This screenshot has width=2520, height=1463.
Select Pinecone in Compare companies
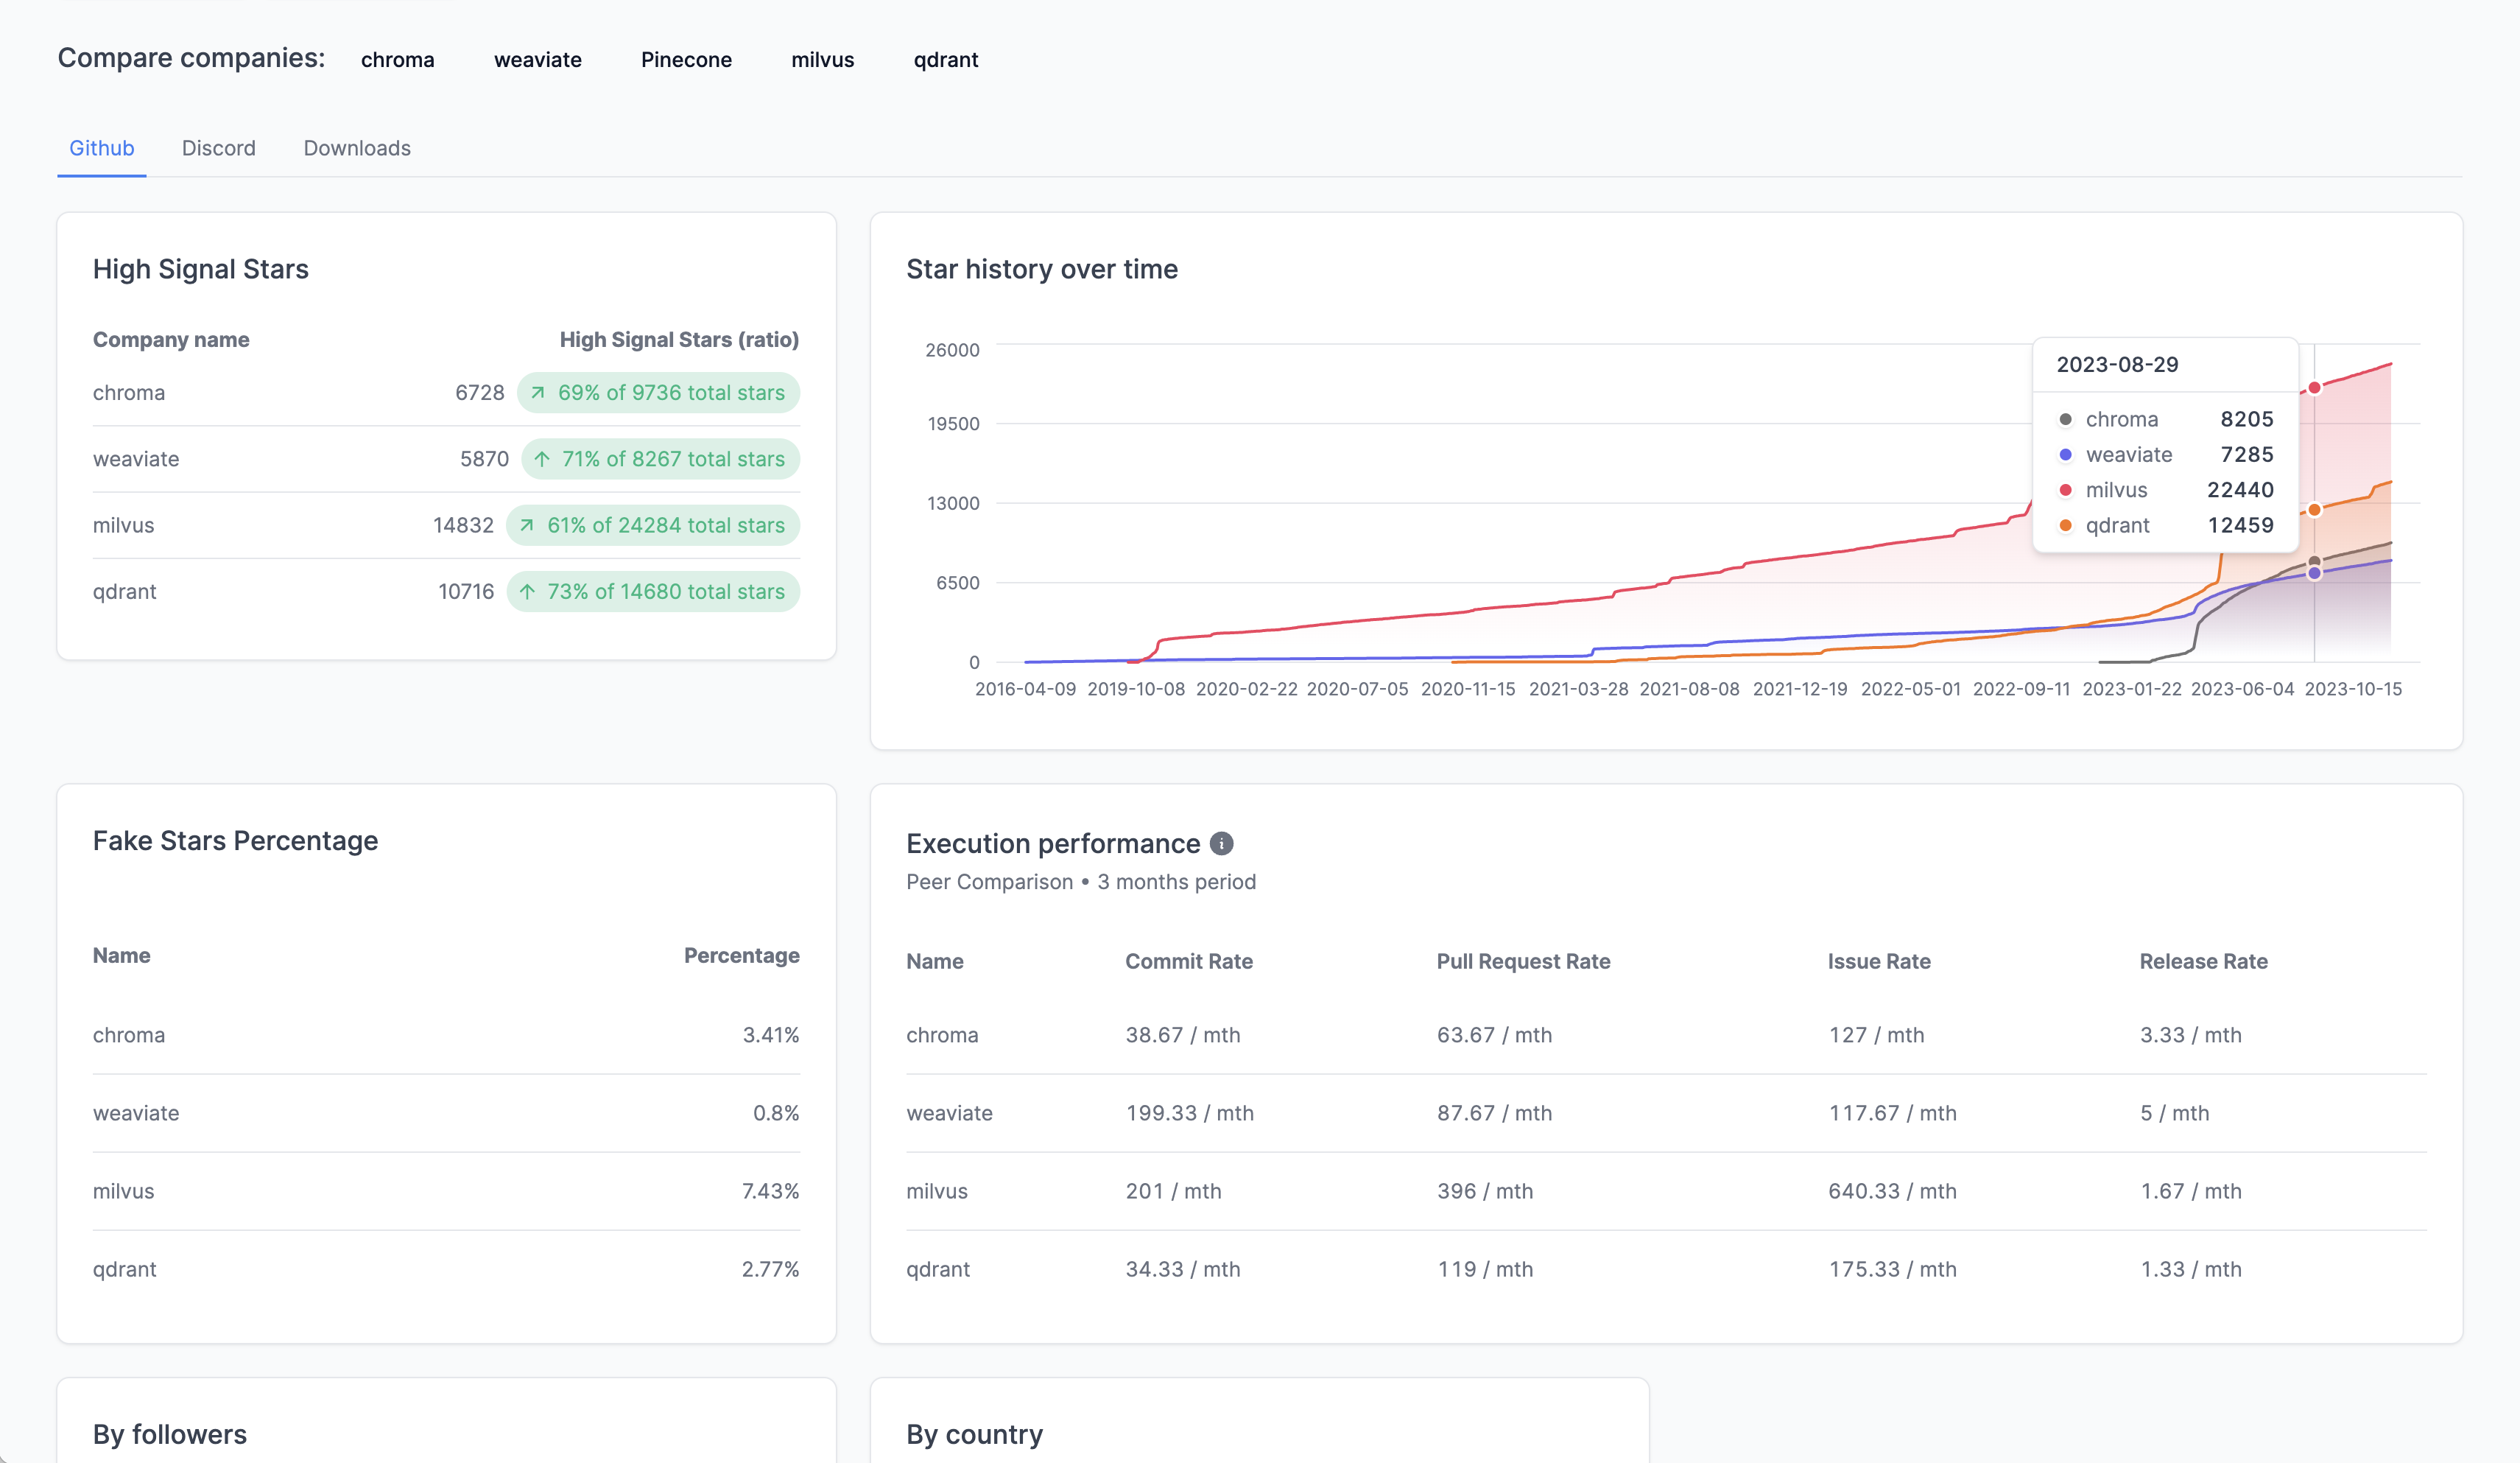click(x=686, y=60)
